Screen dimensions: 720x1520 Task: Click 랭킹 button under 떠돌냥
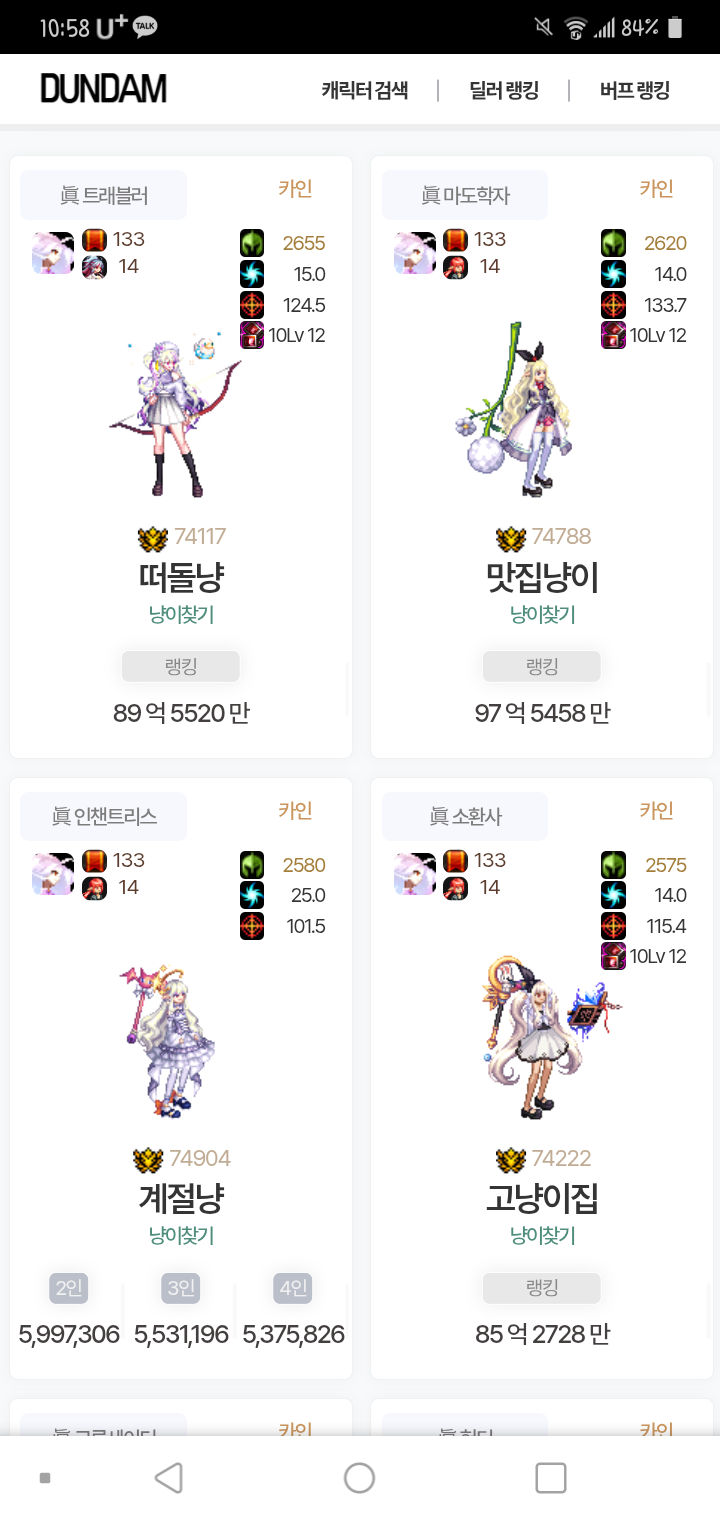(181, 667)
